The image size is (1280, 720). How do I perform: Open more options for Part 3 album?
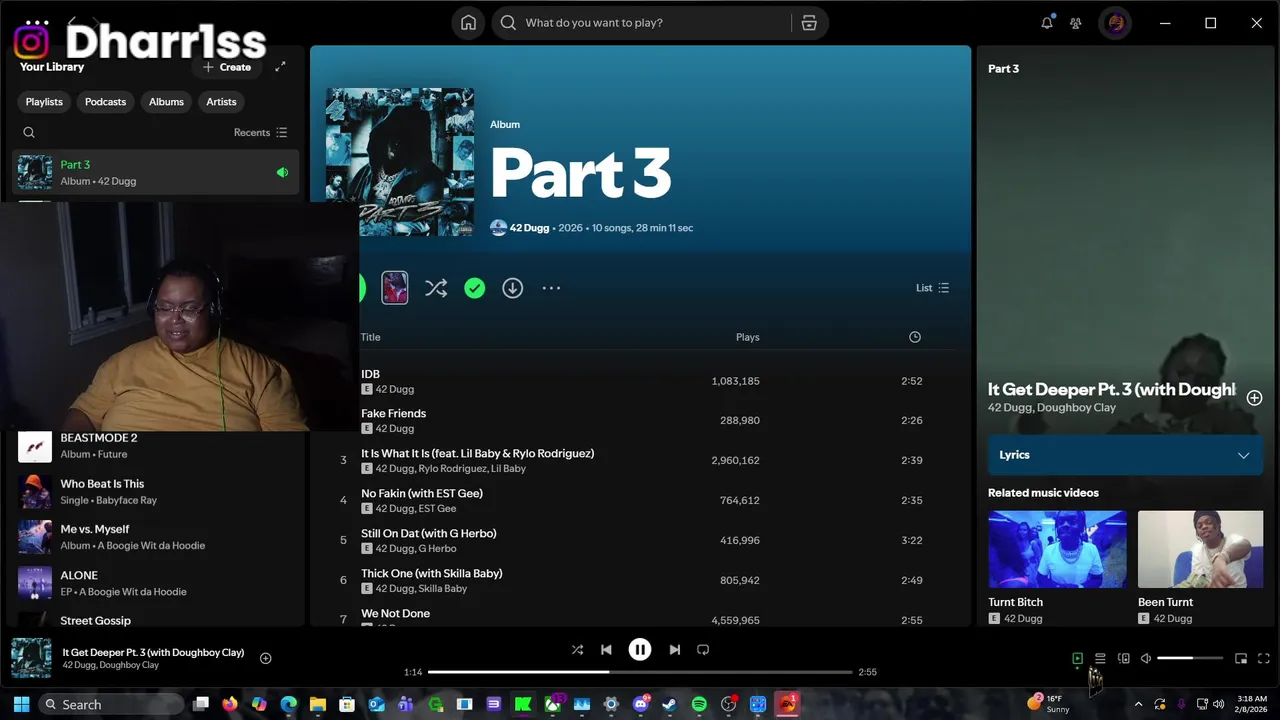point(551,288)
